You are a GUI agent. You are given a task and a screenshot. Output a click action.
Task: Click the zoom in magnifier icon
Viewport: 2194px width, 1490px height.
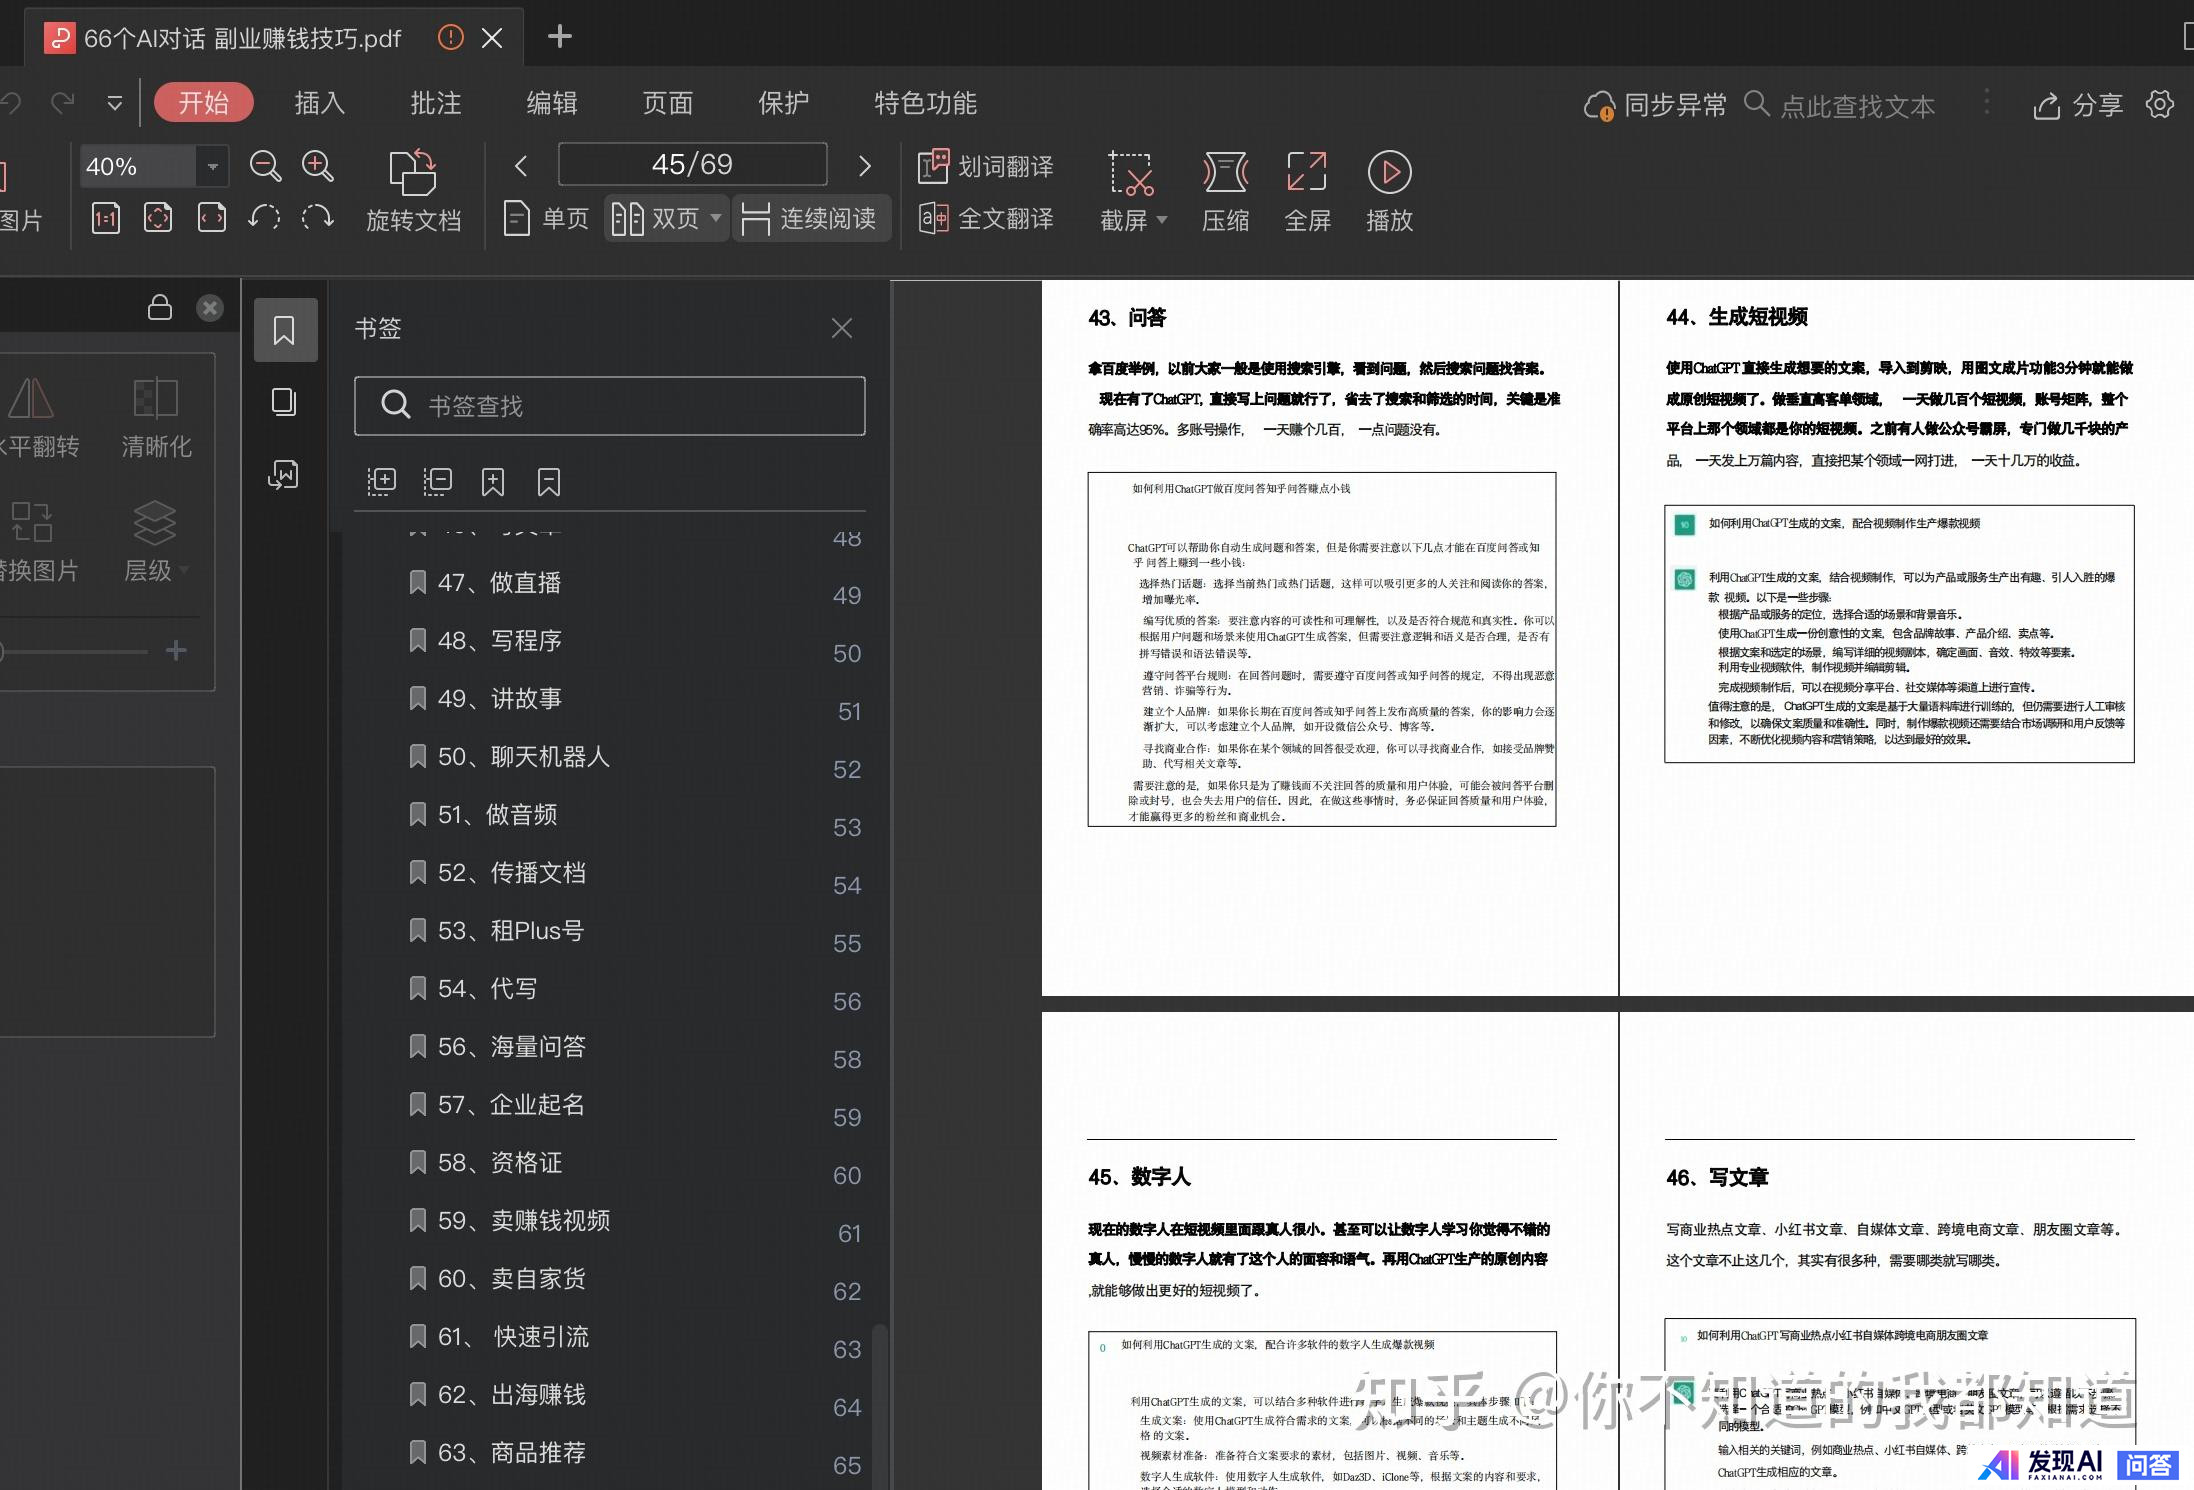tap(318, 166)
